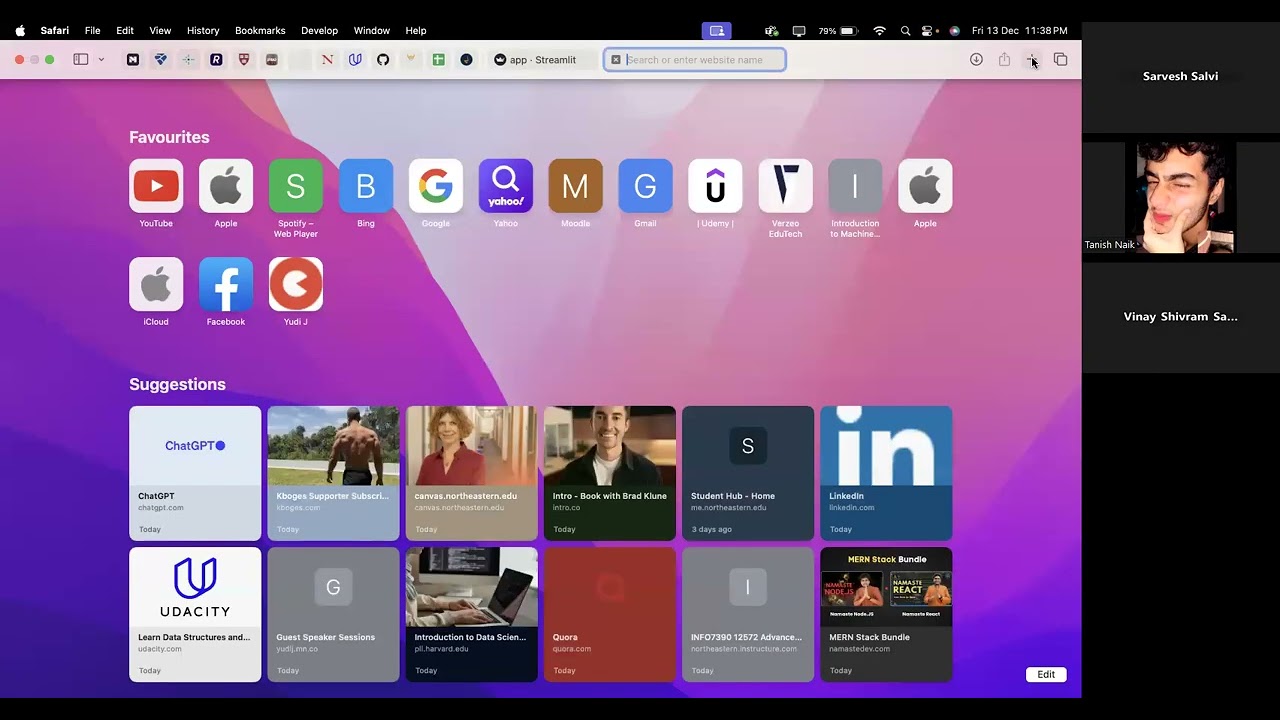This screenshot has width=1280, height=720.
Task: Open Spotlight search in menu bar
Action: 905,31
